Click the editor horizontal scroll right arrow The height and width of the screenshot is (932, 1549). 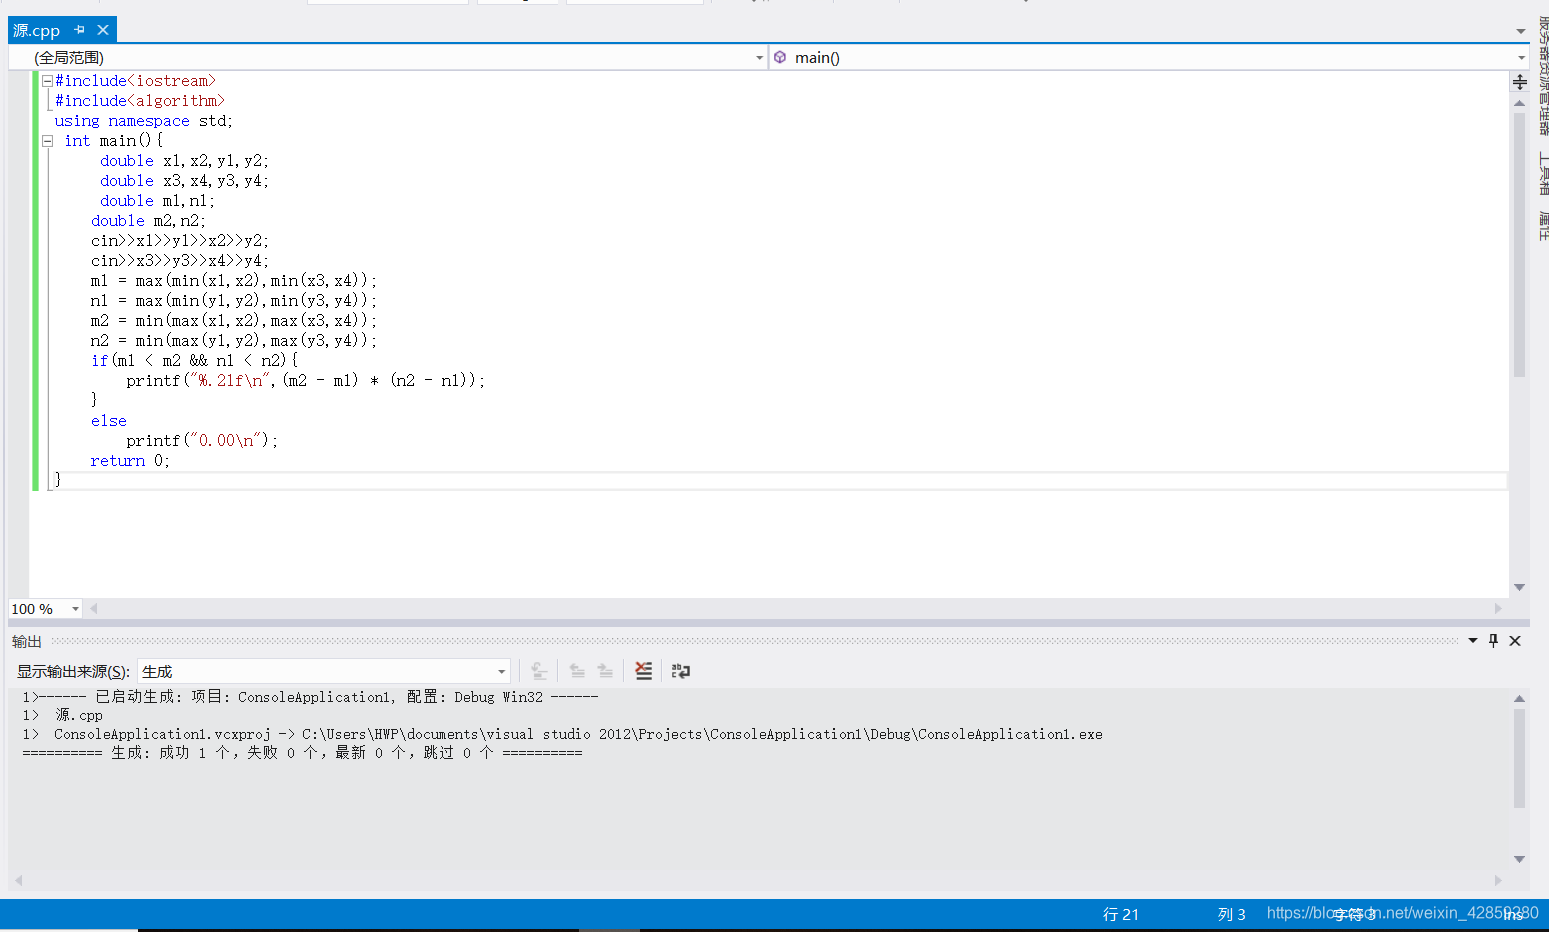click(1498, 608)
